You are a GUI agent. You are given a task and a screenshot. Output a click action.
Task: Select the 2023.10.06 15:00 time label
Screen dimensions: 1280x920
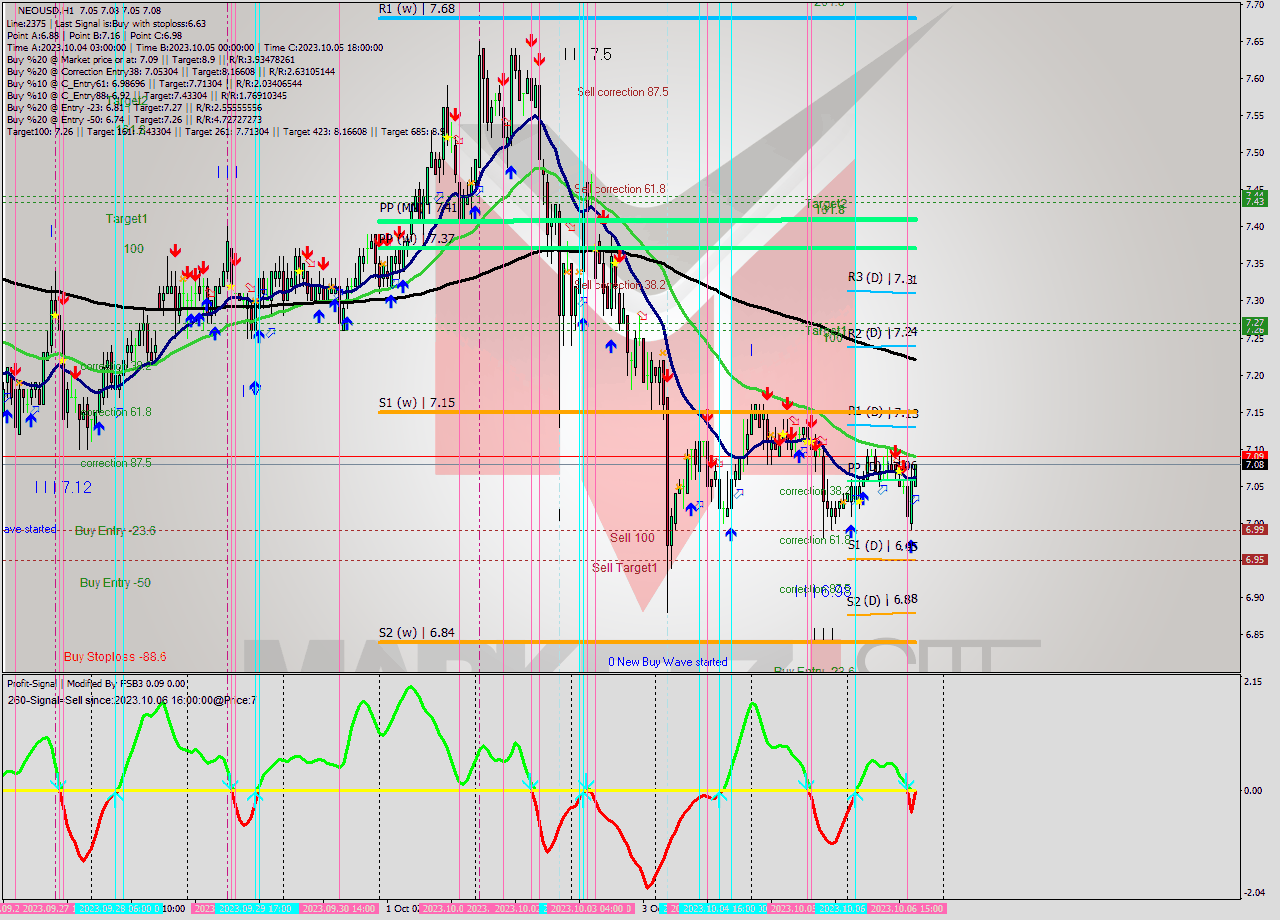(x=907, y=909)
